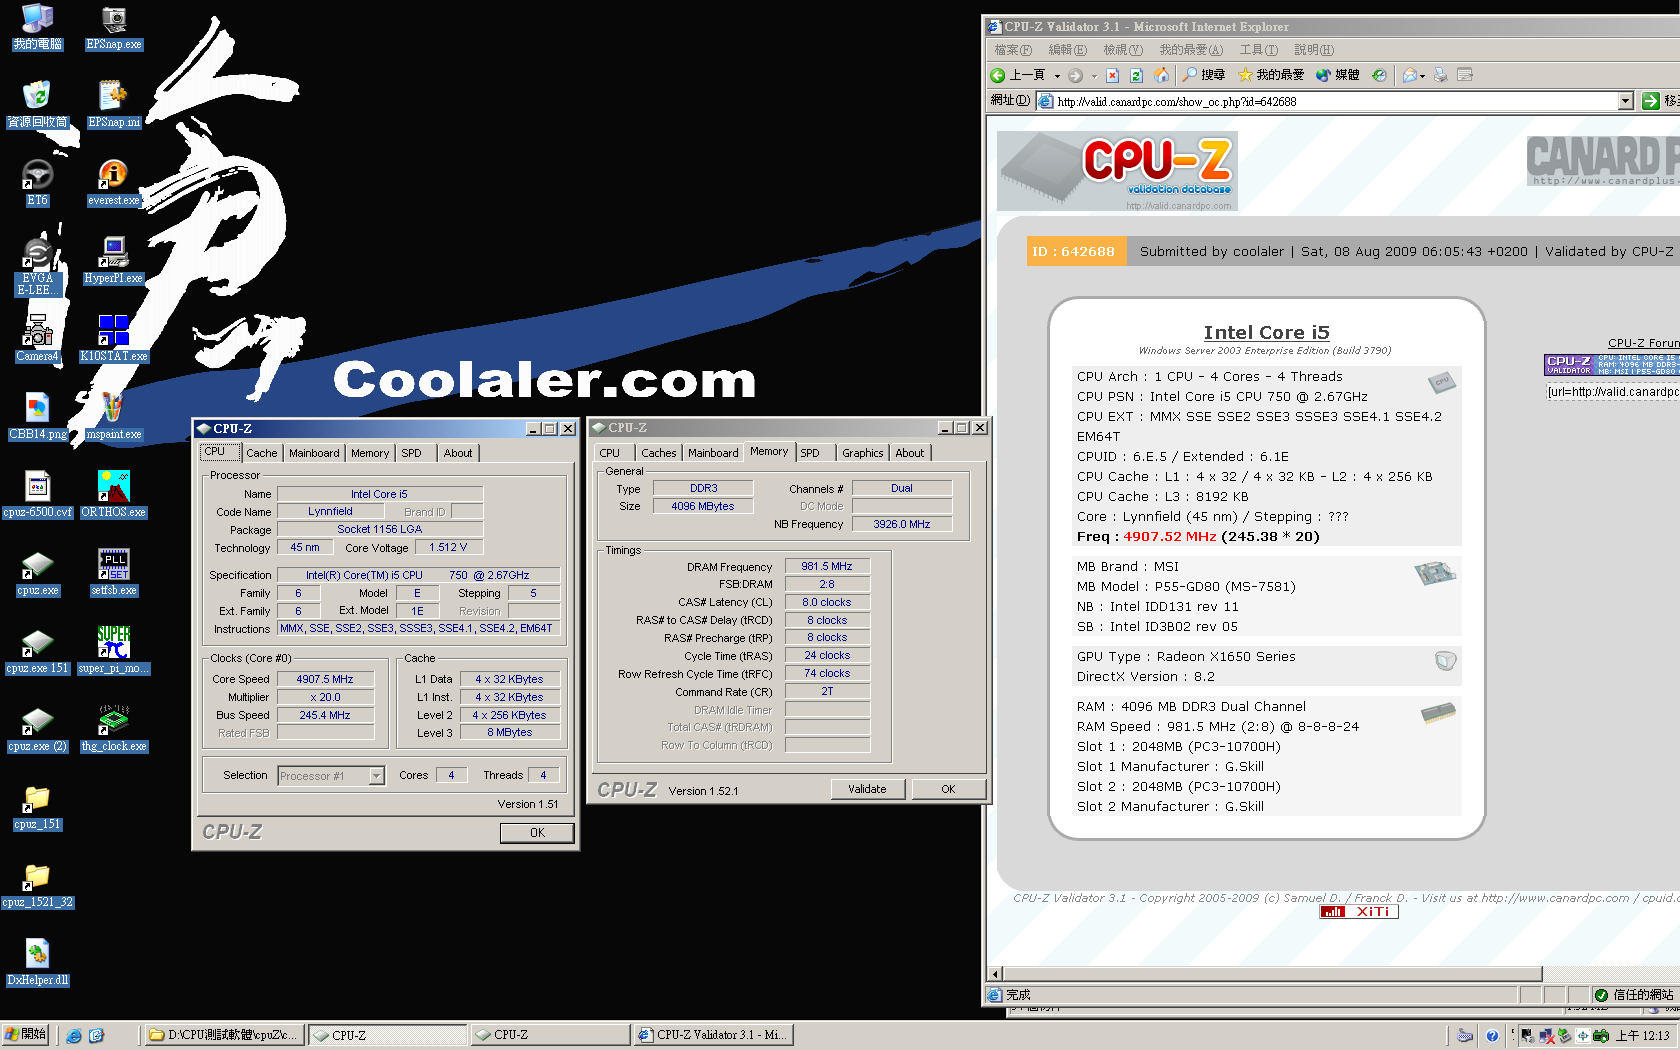This screenshot has height=1050, width=1680.
Task: Open the Processor #1 selection dropdown
Action: [x=377, y=776]
